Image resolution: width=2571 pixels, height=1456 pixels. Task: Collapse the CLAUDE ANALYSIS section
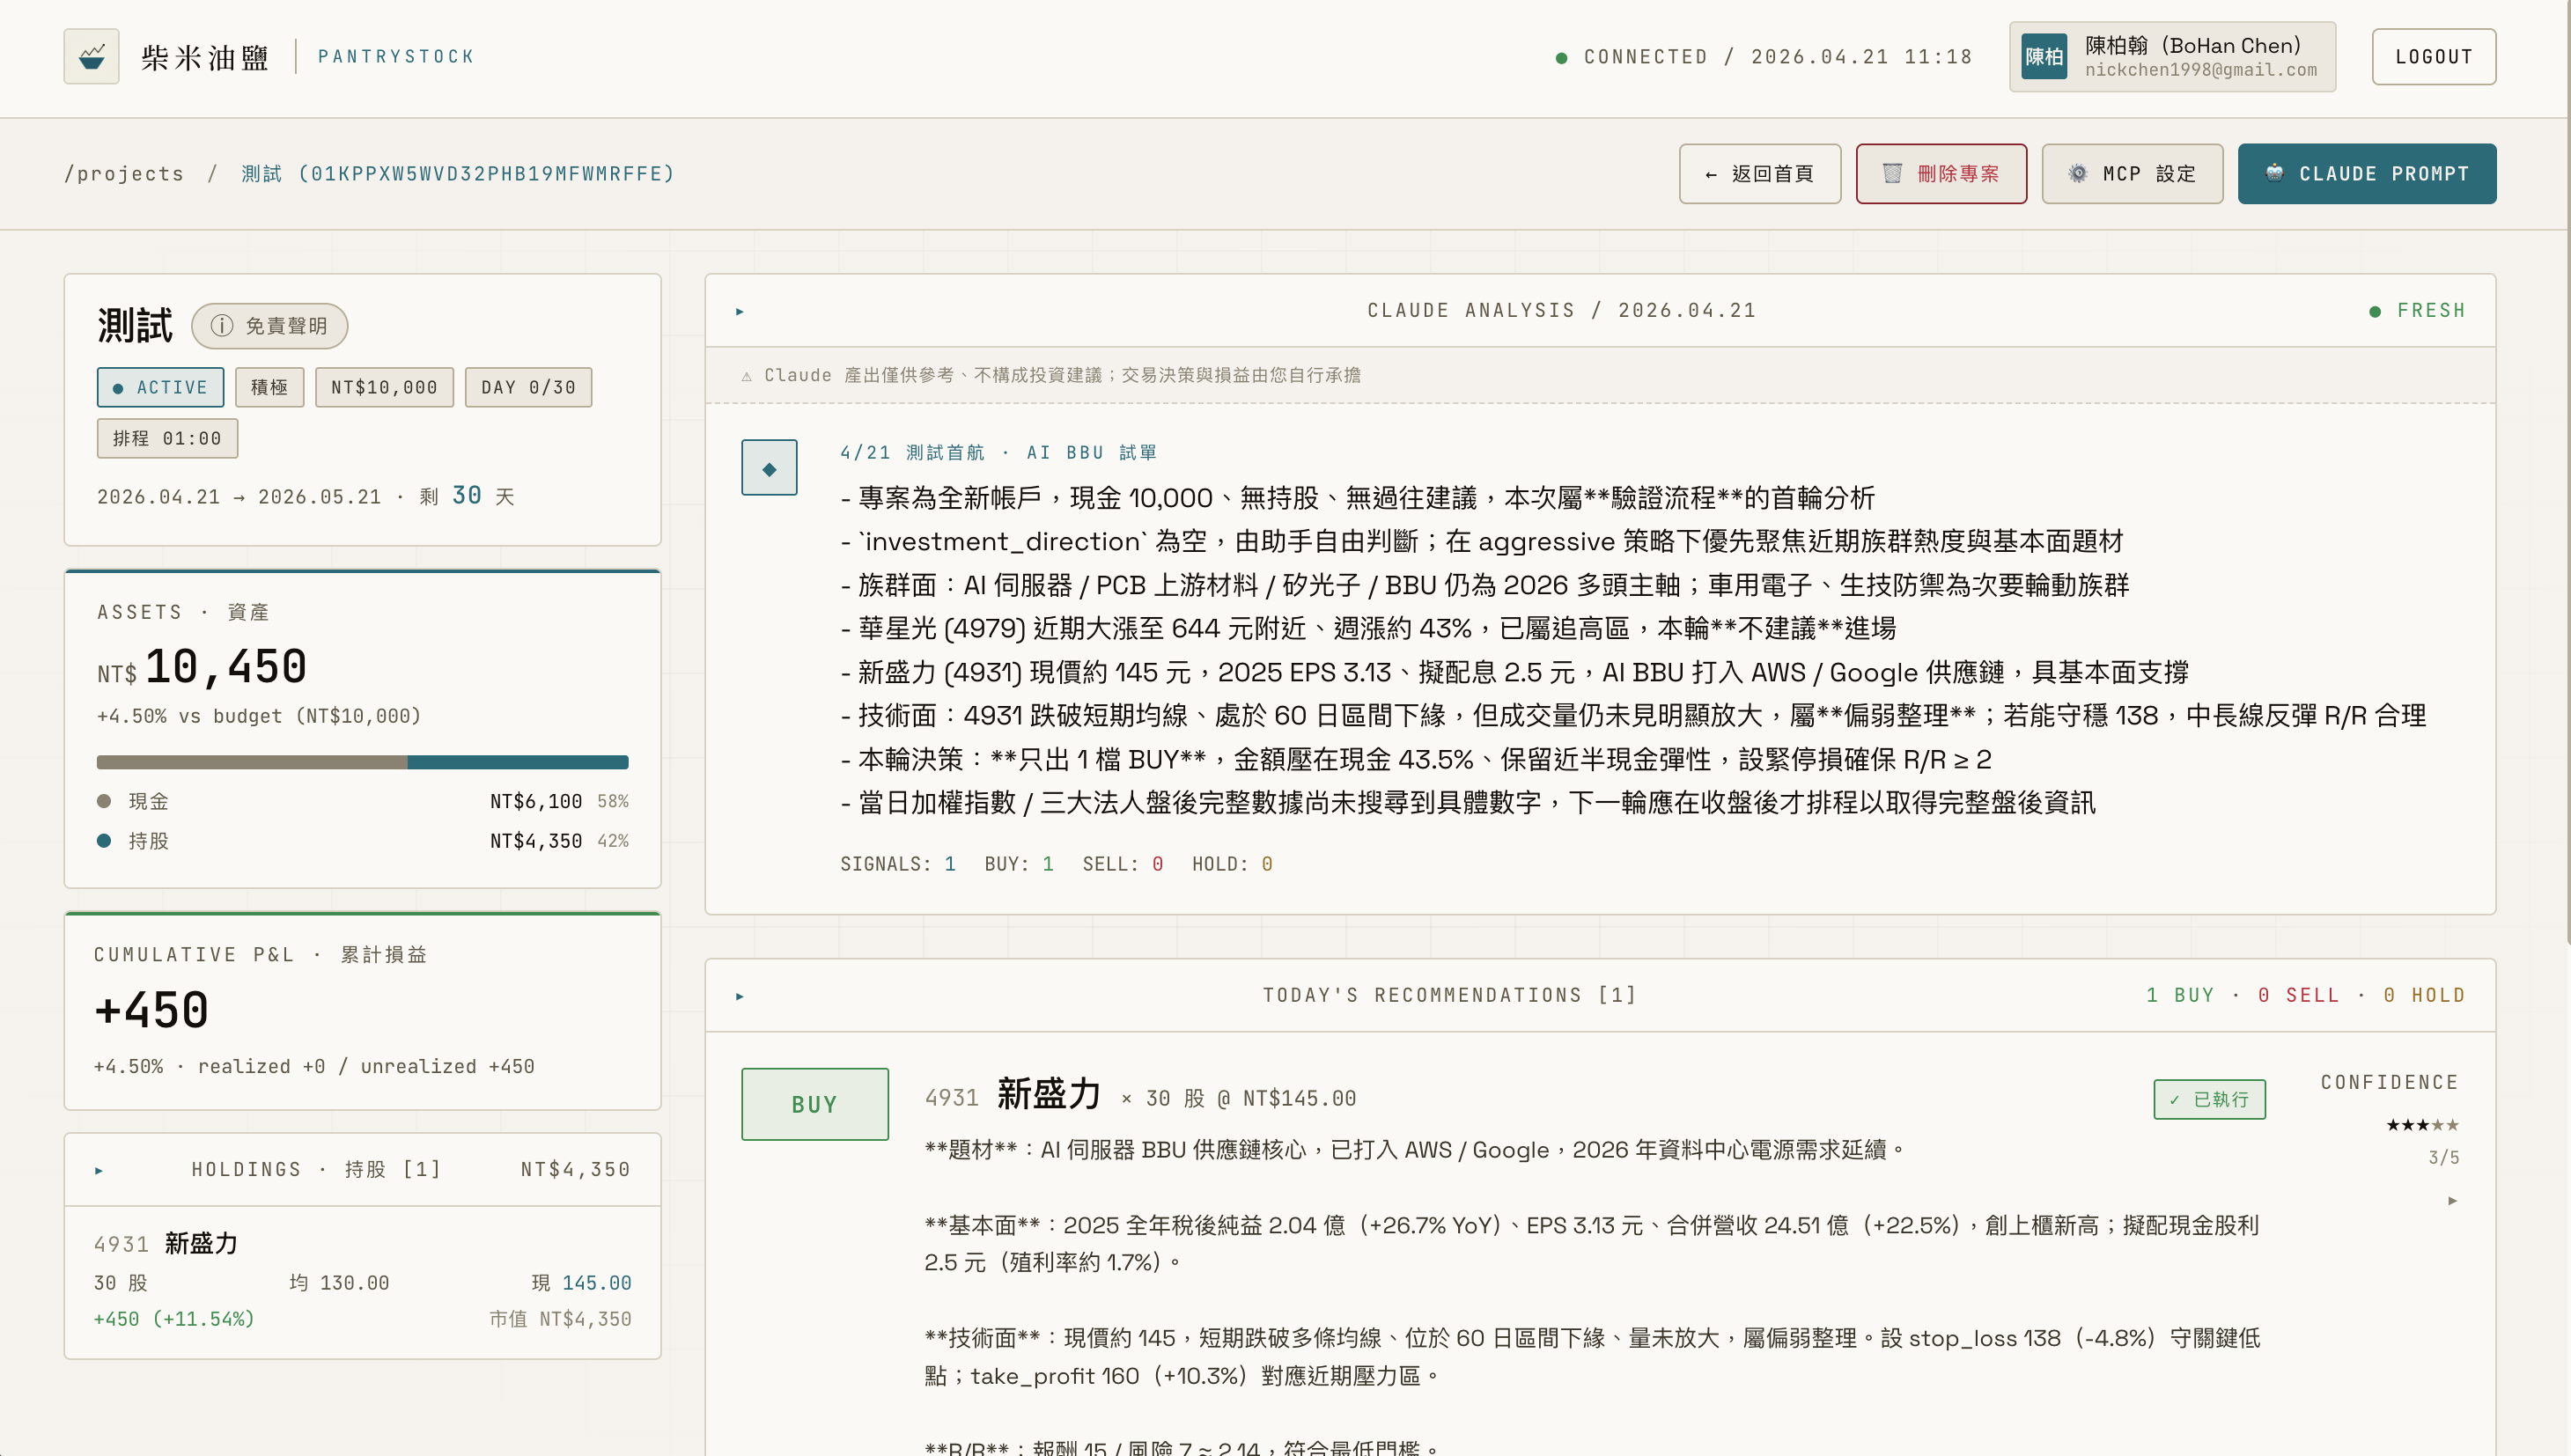[741, 310]
